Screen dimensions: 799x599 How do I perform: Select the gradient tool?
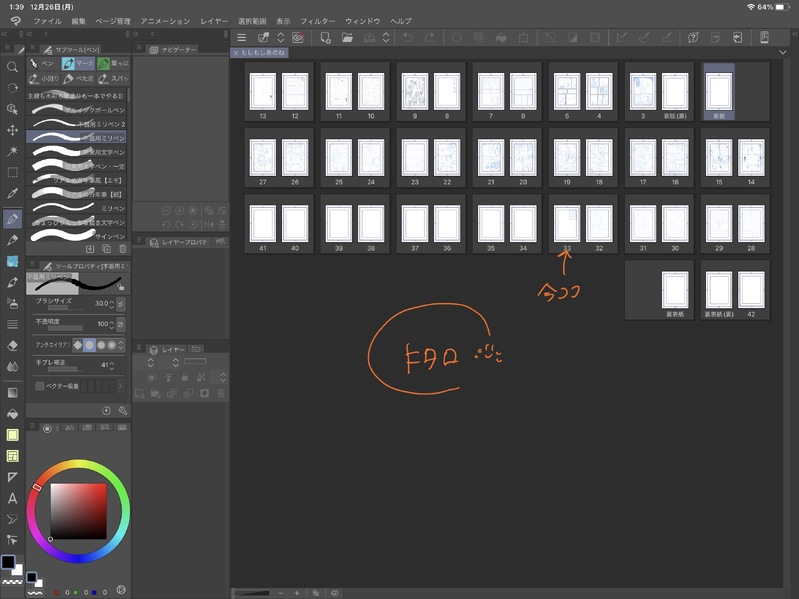12,393
